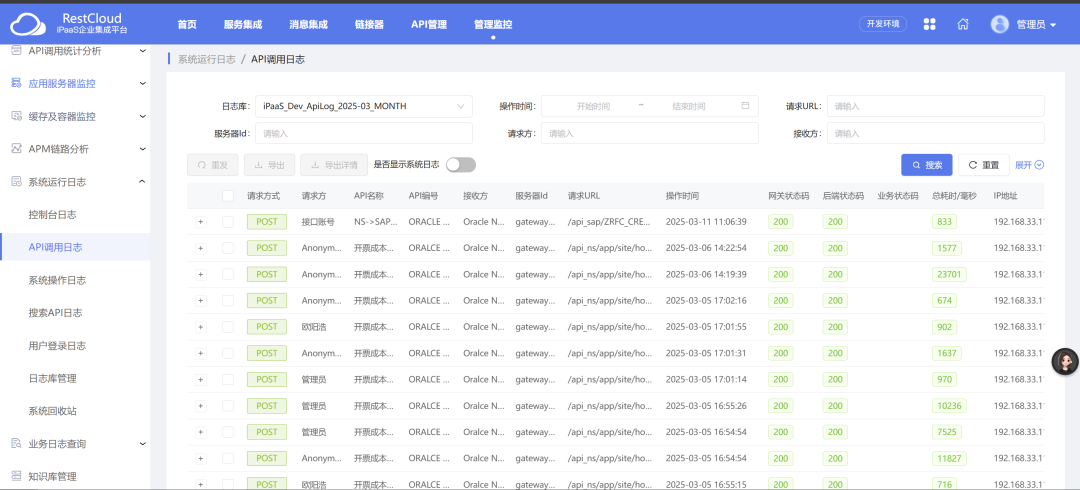Click the 重发 button

point(213,165)
